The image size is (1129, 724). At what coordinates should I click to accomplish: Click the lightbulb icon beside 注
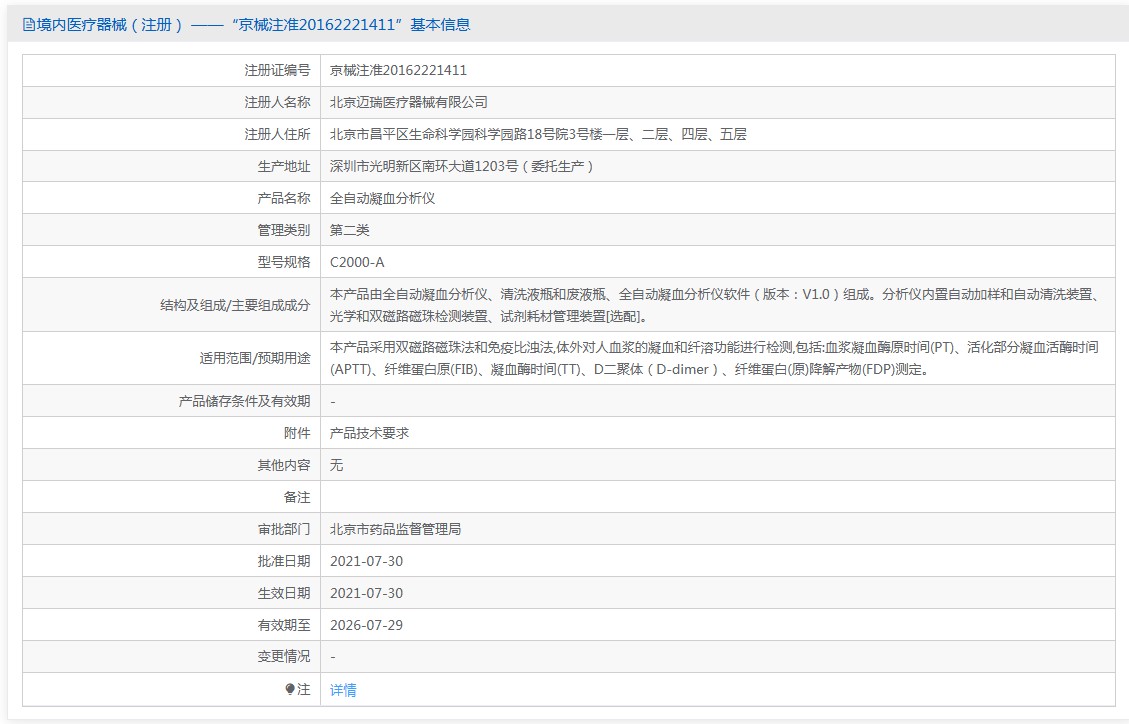(291, 689)
